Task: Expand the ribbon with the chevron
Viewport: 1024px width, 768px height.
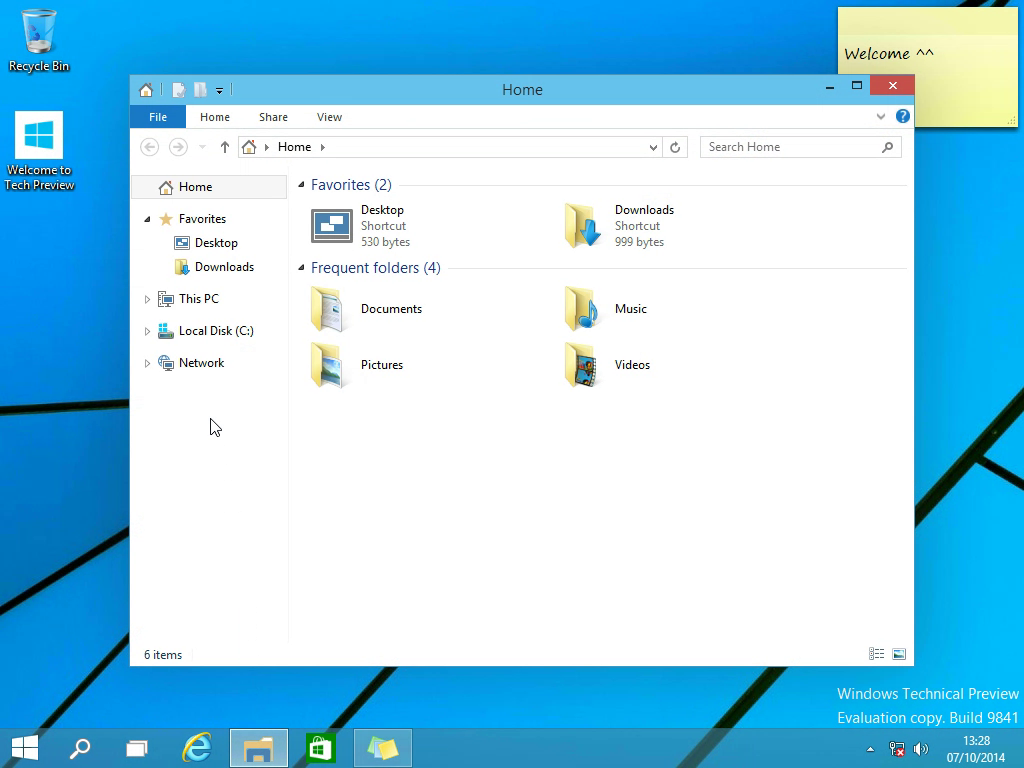Action: tap(881, 116)
